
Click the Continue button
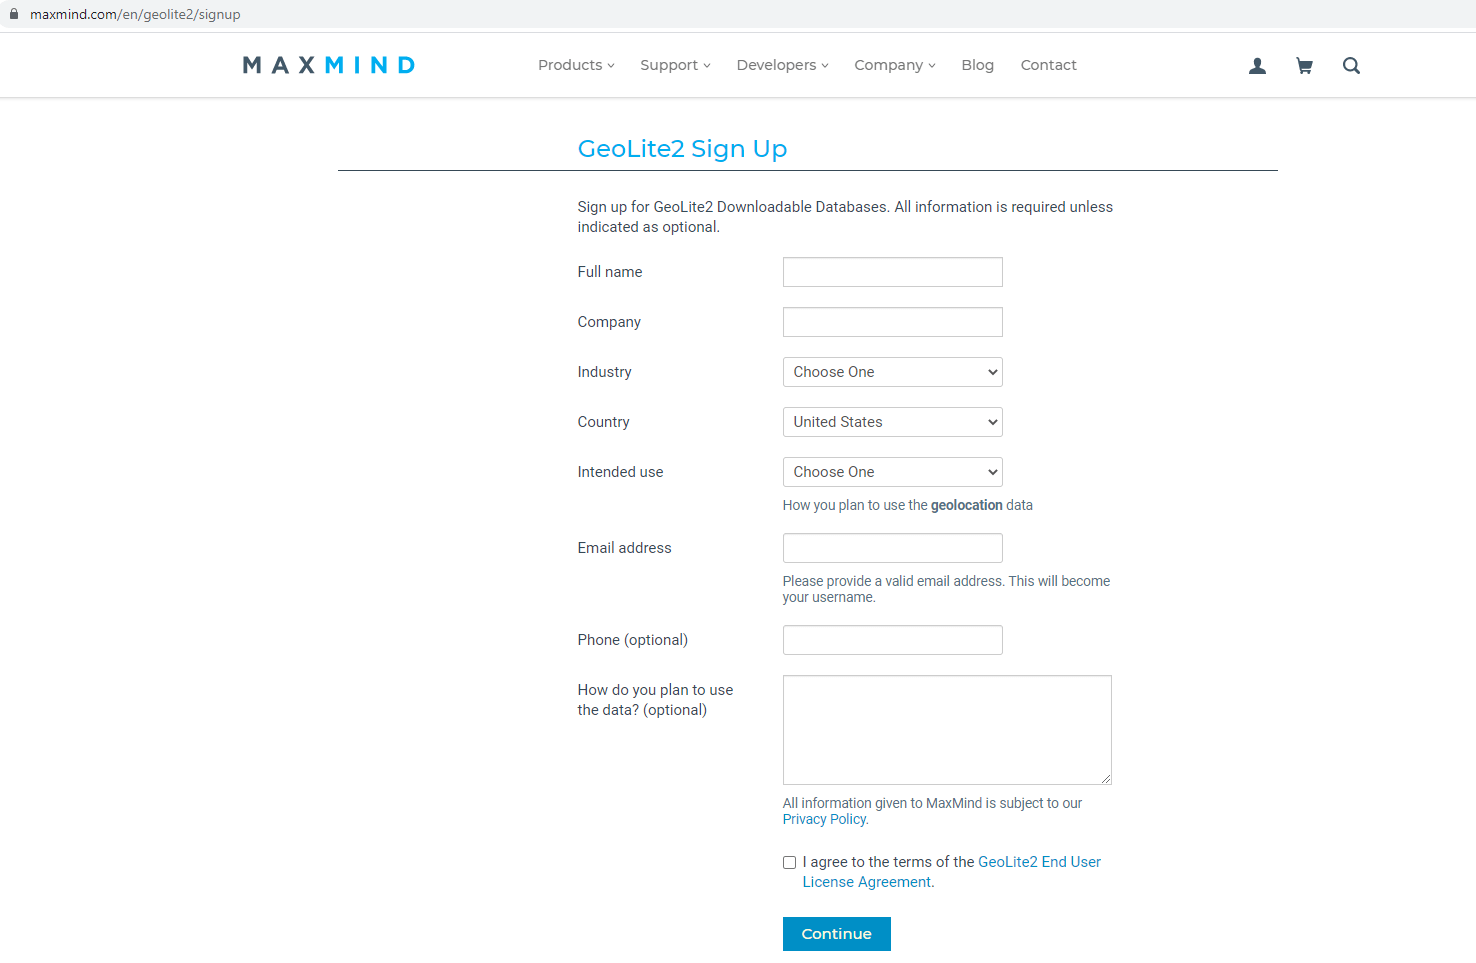(x=836, y=933)
